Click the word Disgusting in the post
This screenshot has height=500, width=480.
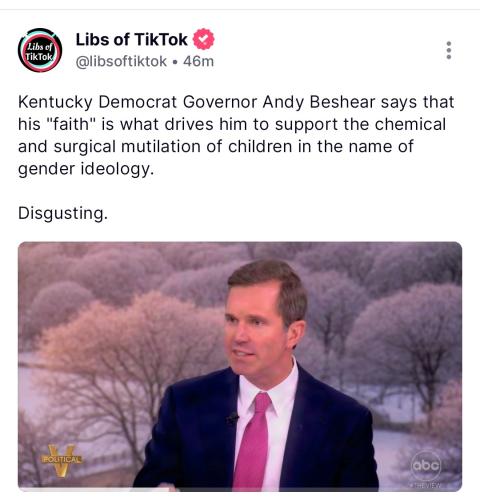click(63, 213)
